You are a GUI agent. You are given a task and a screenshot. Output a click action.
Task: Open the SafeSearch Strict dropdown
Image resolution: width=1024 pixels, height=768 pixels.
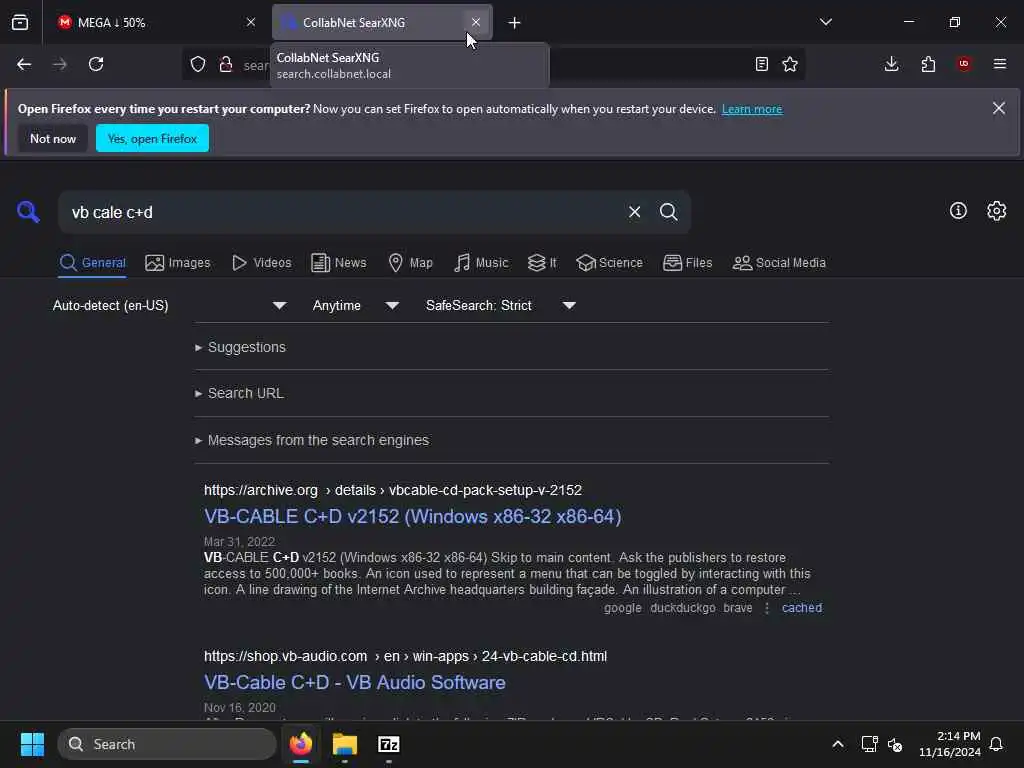[x=500, y=306]
